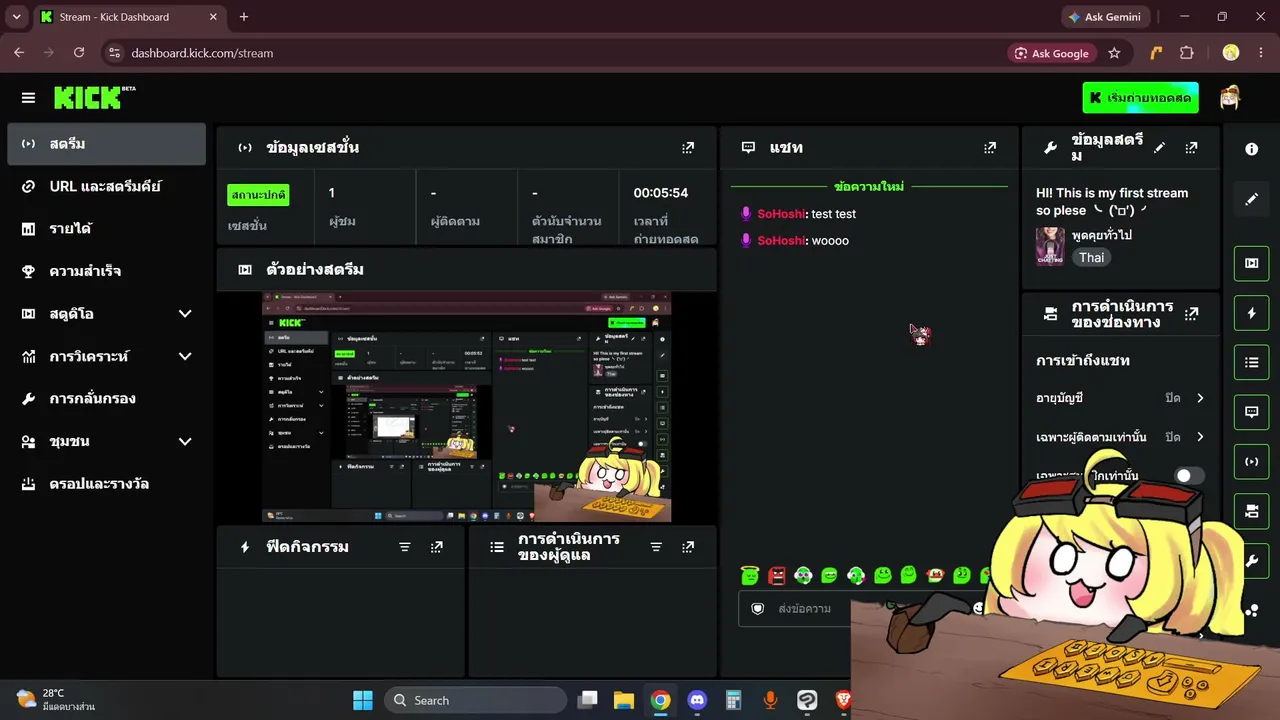Open สตรีม in the sidebar

(106, 144)
